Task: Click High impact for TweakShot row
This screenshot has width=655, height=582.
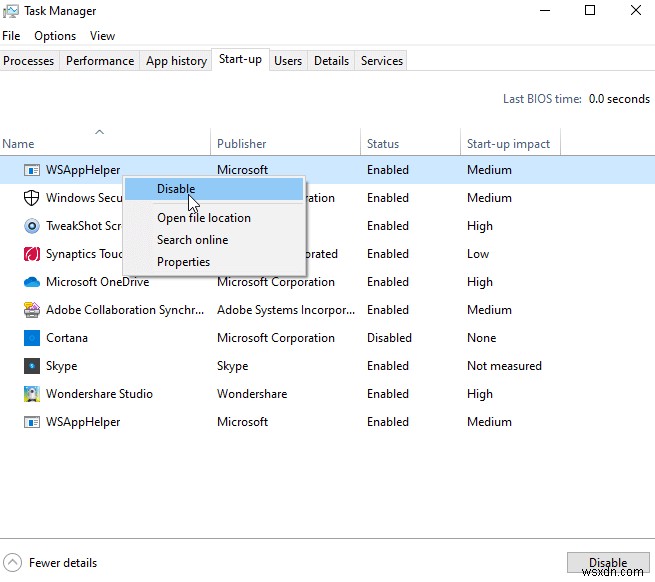Action: (x=480, y=226)
